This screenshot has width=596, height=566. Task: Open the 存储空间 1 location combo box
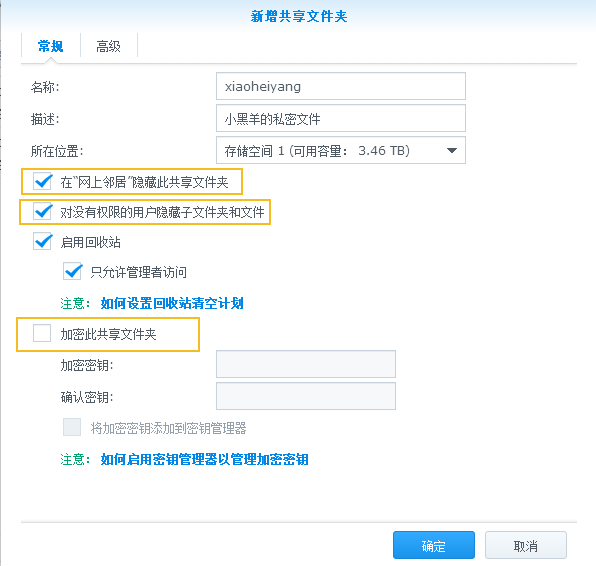click(x=341, y=150)
